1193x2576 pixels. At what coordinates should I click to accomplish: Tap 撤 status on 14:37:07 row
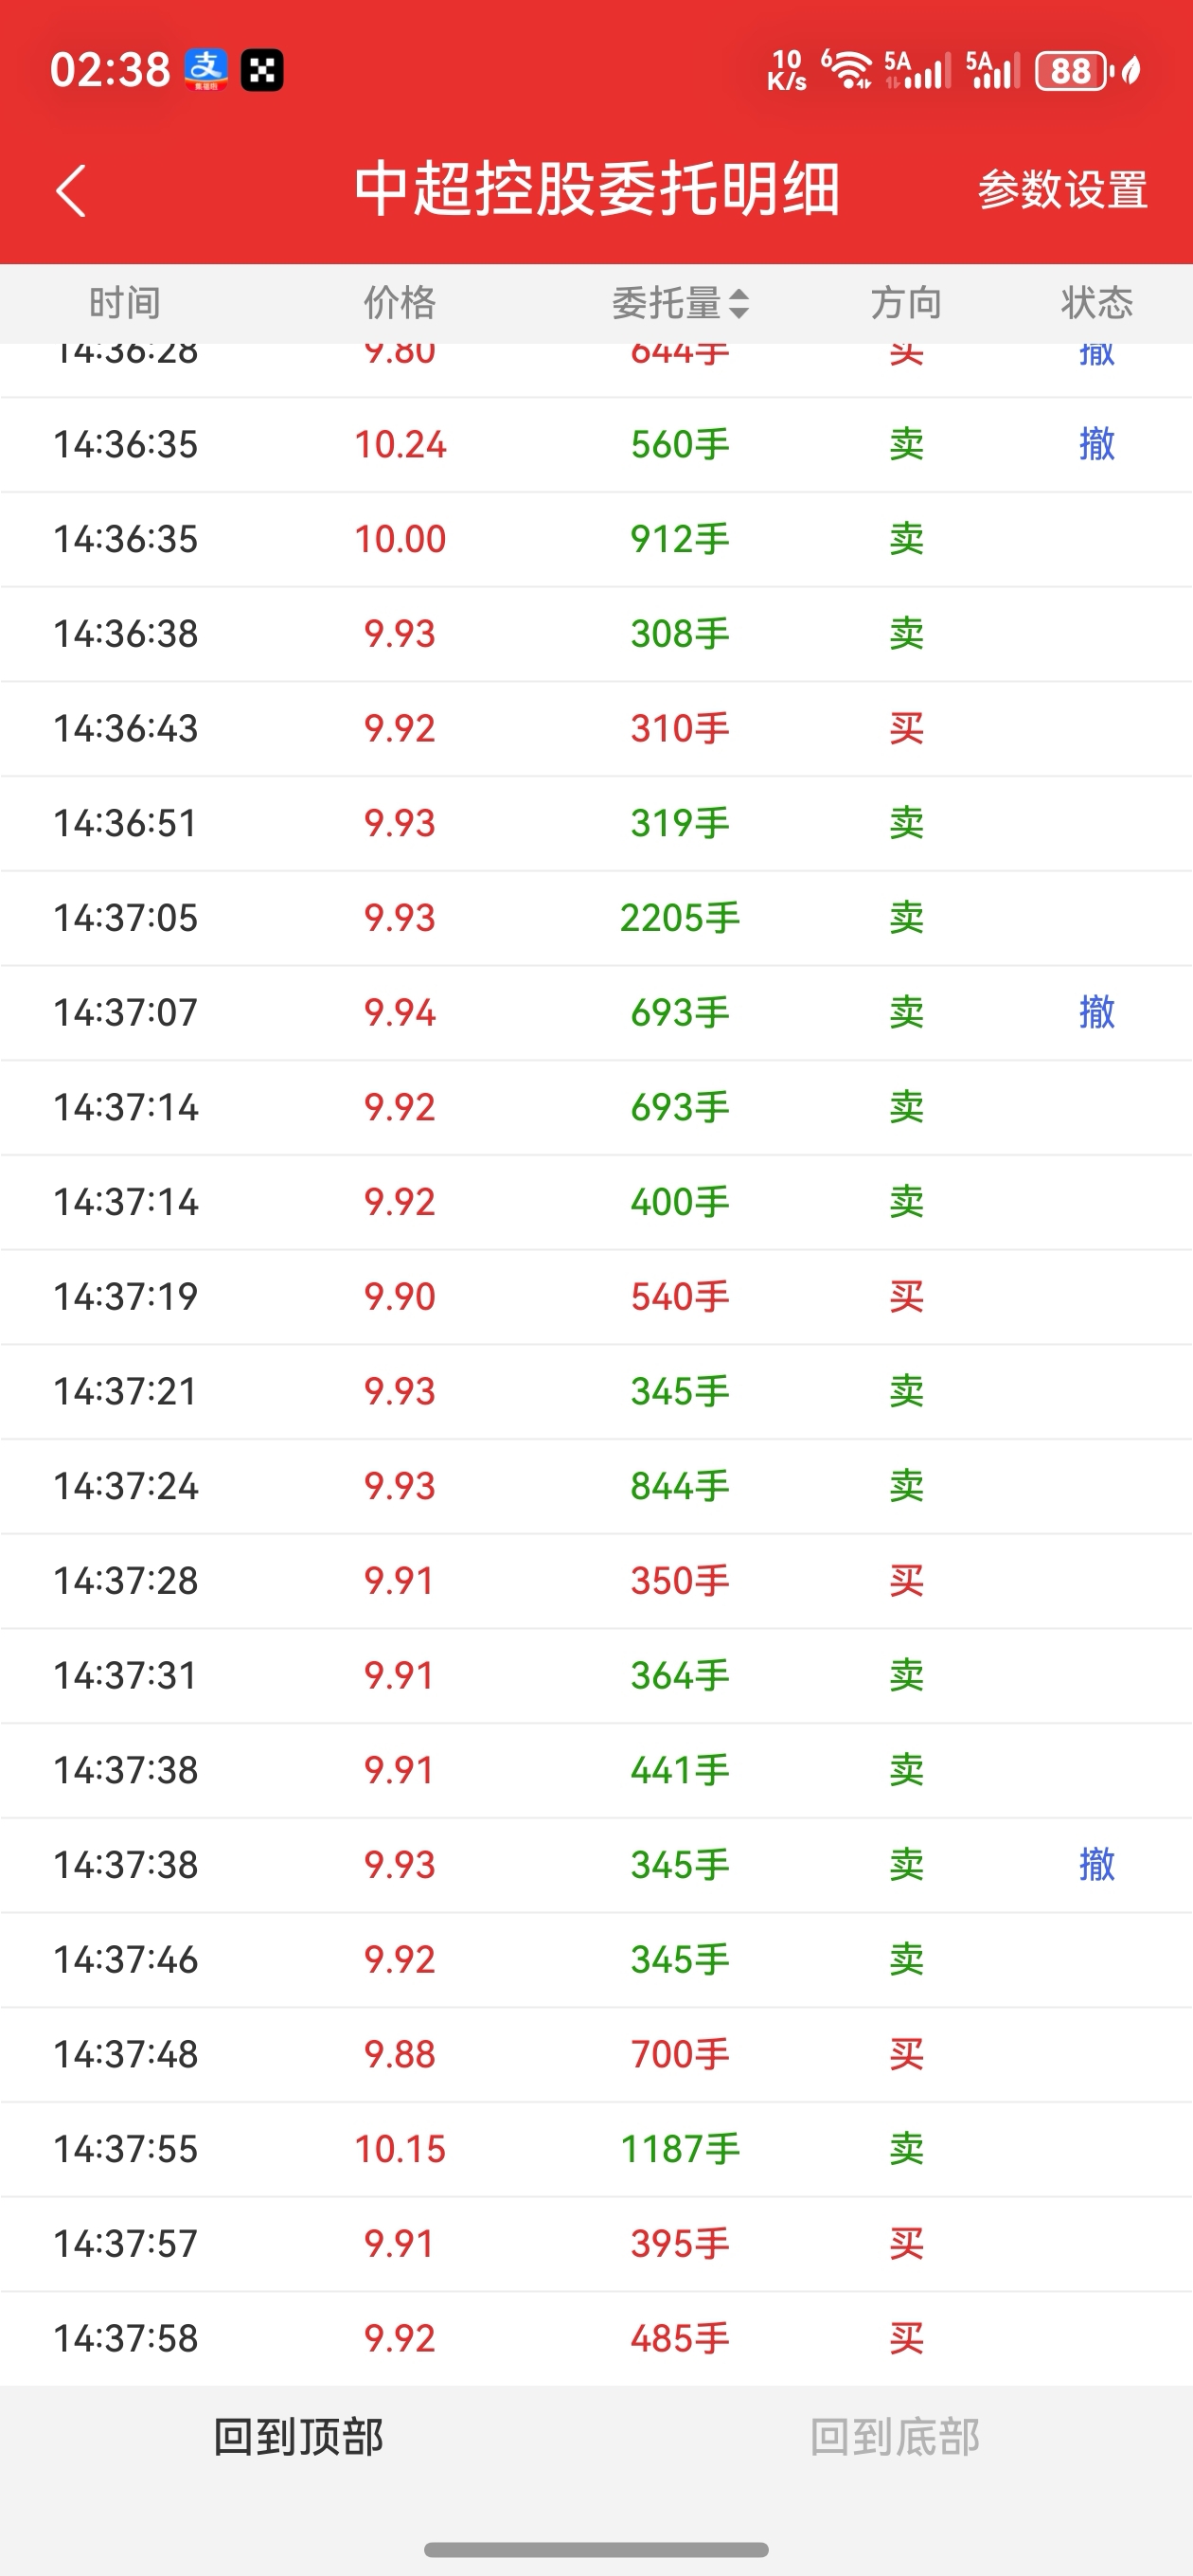coord(1096,1013)
